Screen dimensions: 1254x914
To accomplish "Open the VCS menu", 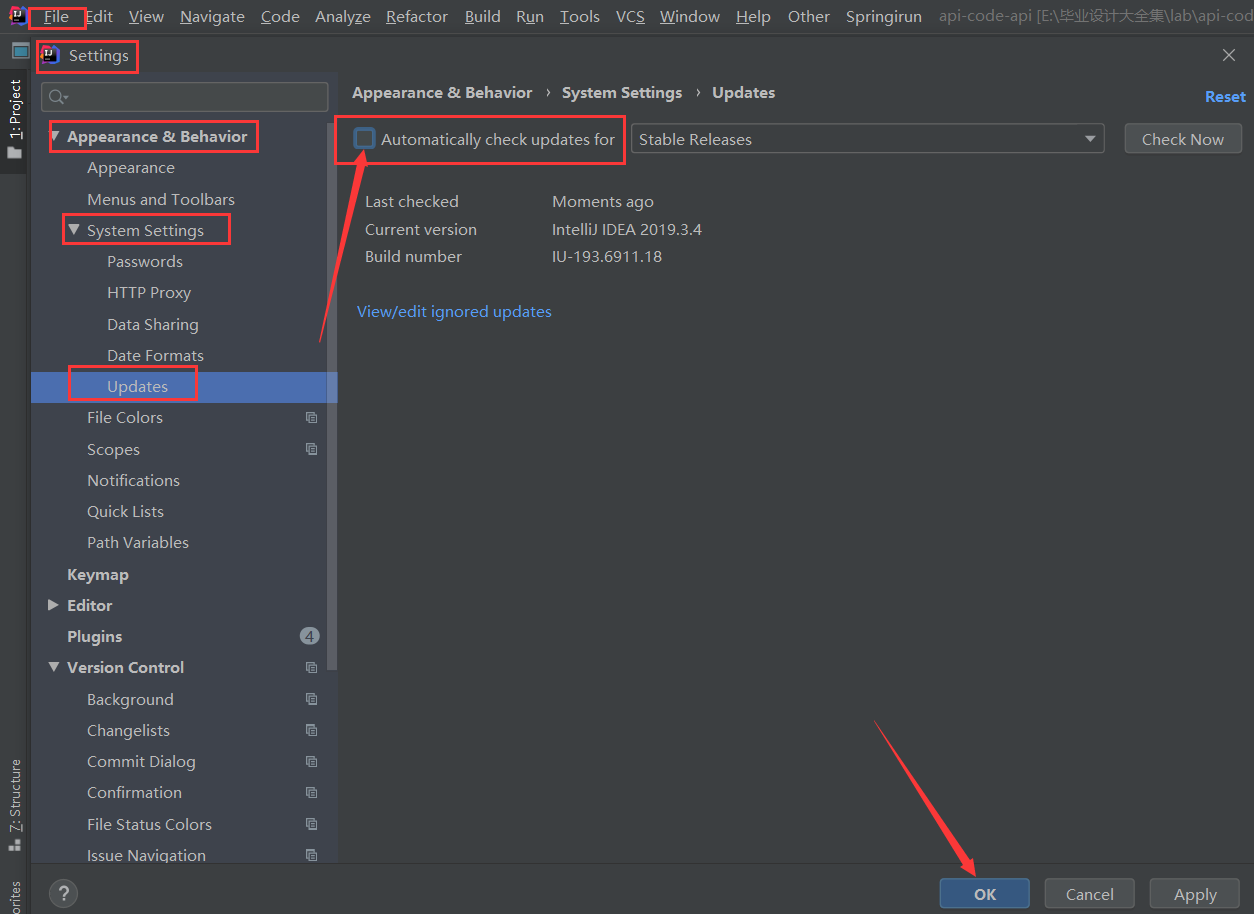I will click(x=630, y=16).
